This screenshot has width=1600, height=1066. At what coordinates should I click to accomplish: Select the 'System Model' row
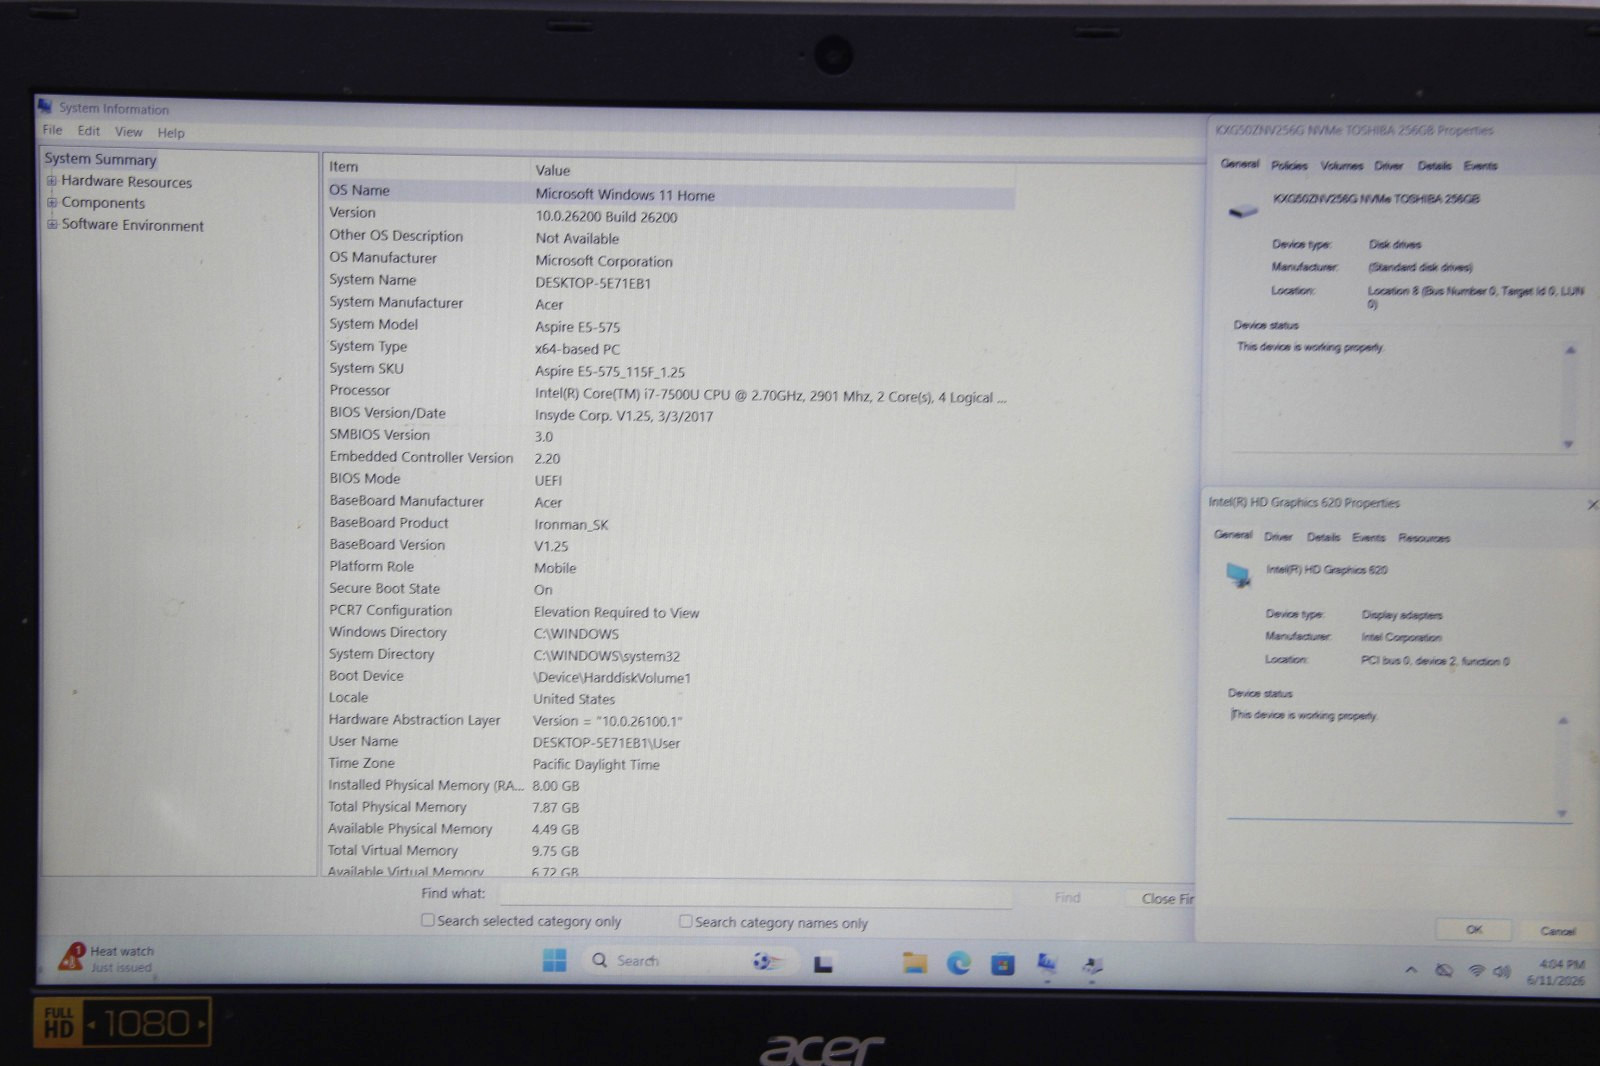pyautogui.click(x=670, y=325)
